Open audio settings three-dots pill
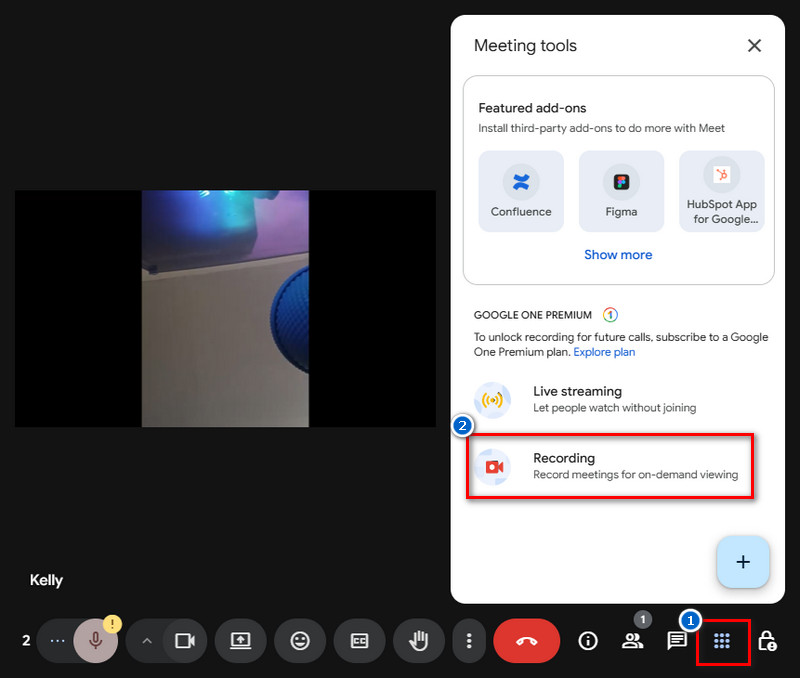The image size is (800, 678). tap(57, 641)
